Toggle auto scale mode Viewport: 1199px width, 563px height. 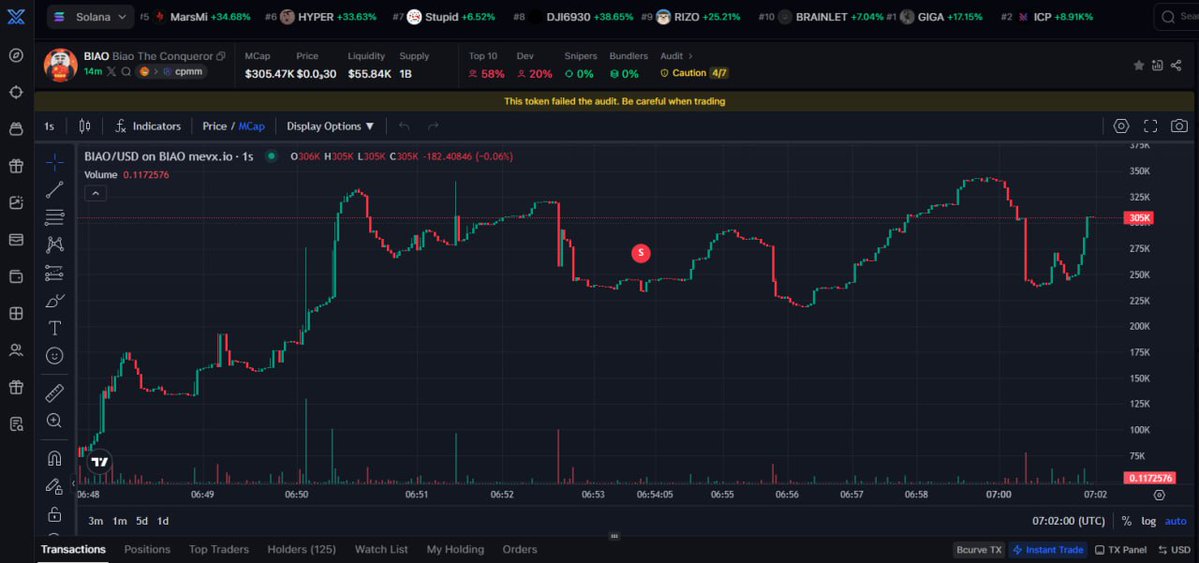click(1175, 521)
